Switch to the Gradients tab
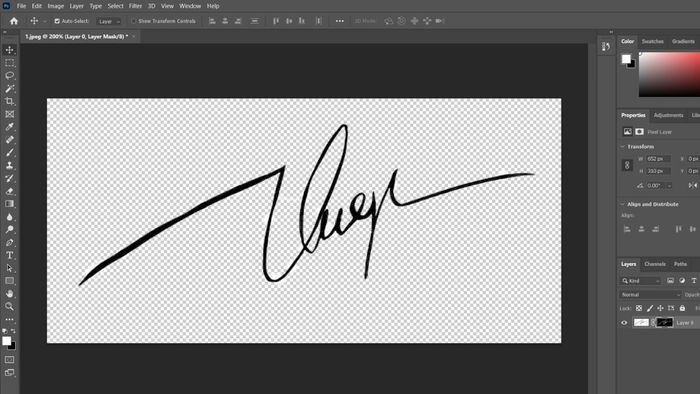The height and width of the screenshot is (394, 700). point(683,41)
